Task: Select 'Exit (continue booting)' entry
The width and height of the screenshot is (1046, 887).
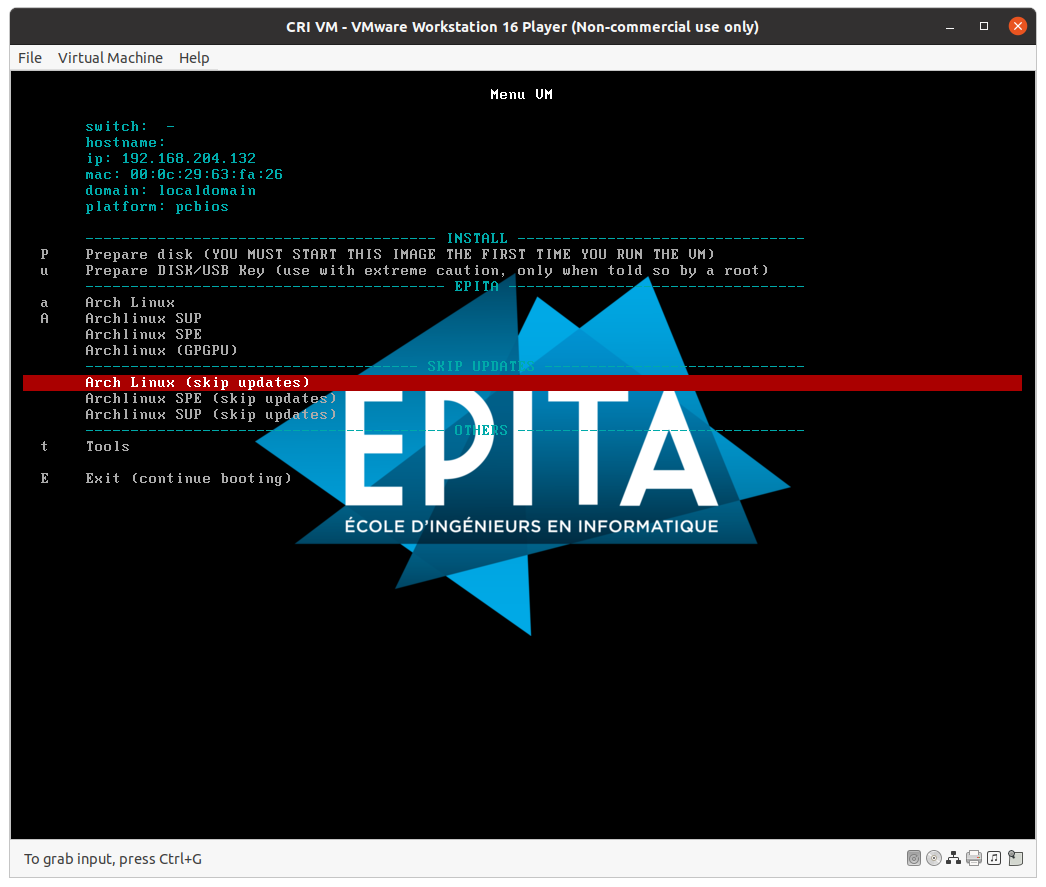Action: coord(189,479)
